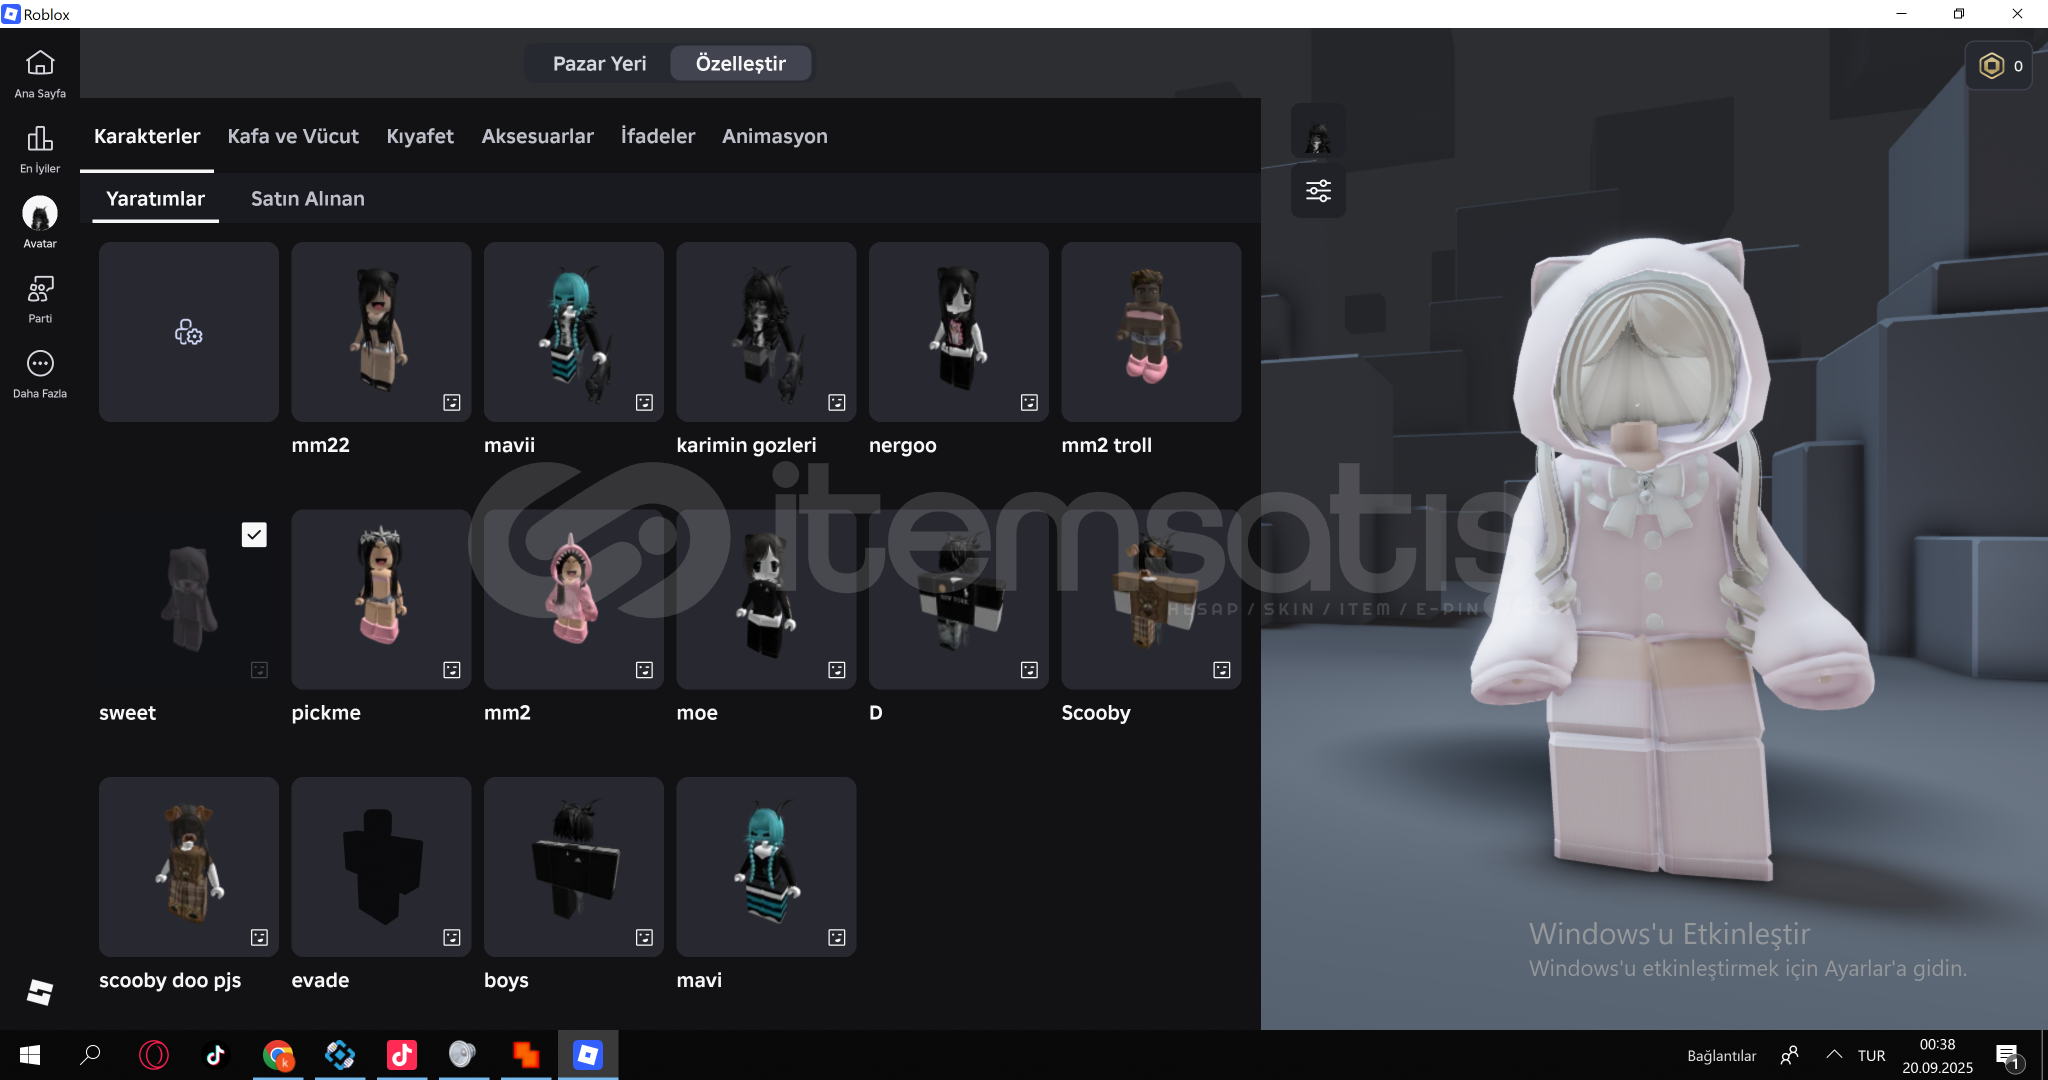Viewport: 2048px width, 1080px height.
Task: Click edit icon on moe outfit
Action: coord(837,670)
